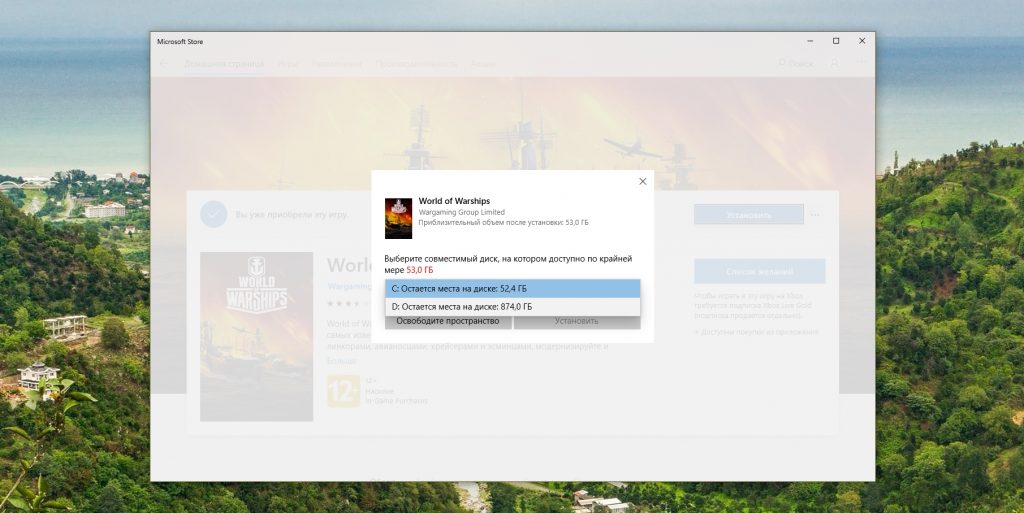The image size is (1024, 513).
Task: Click the ellipsis beside the page install button
Action: tap(816, 215)
